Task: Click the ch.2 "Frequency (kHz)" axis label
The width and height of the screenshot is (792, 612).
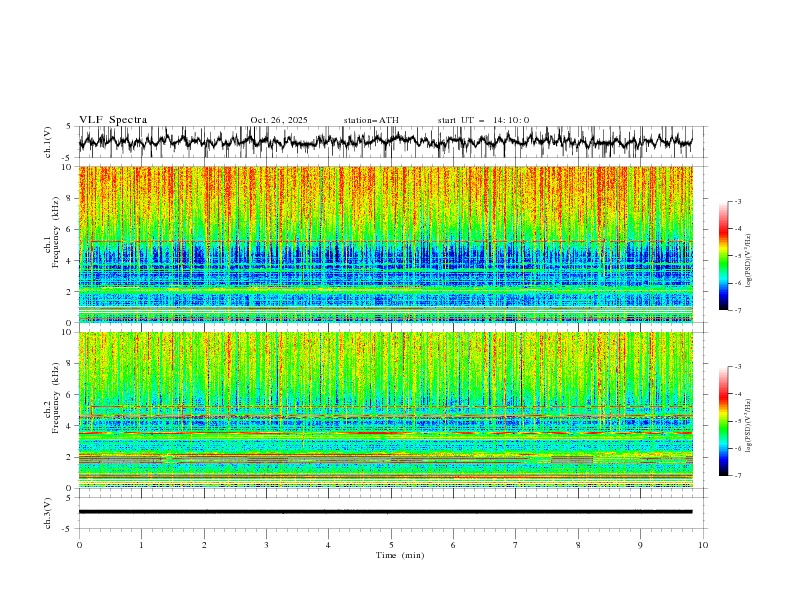Action: point(56,398)
